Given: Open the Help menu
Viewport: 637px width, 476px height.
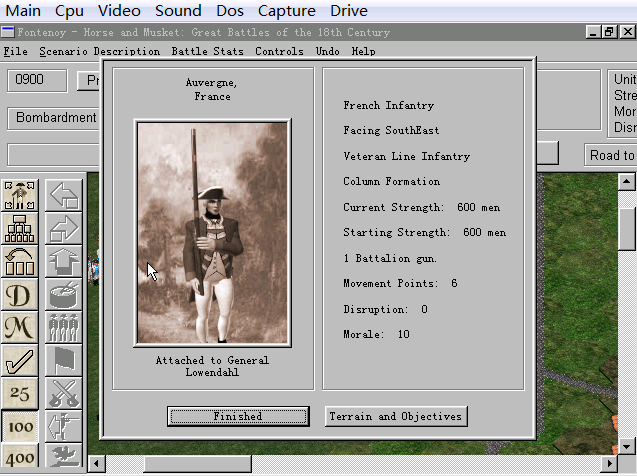Looking at the screenshot, I should (x=363, y=51).
